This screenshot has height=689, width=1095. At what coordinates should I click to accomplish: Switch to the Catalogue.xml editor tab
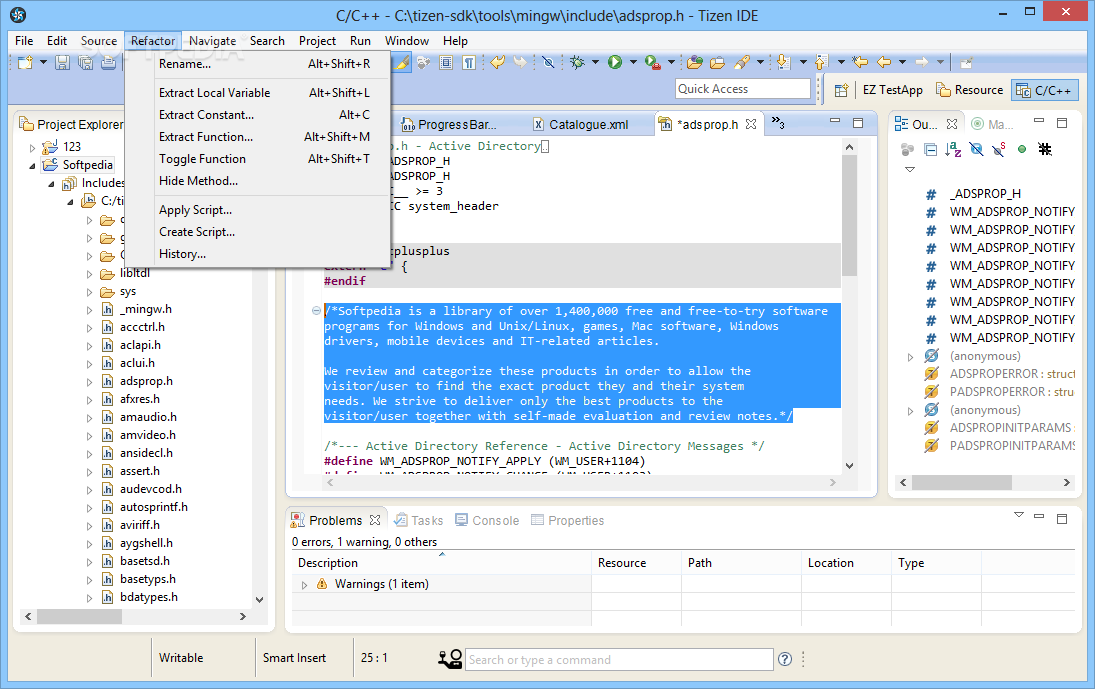pyautogui.click(x=580, y=124)
